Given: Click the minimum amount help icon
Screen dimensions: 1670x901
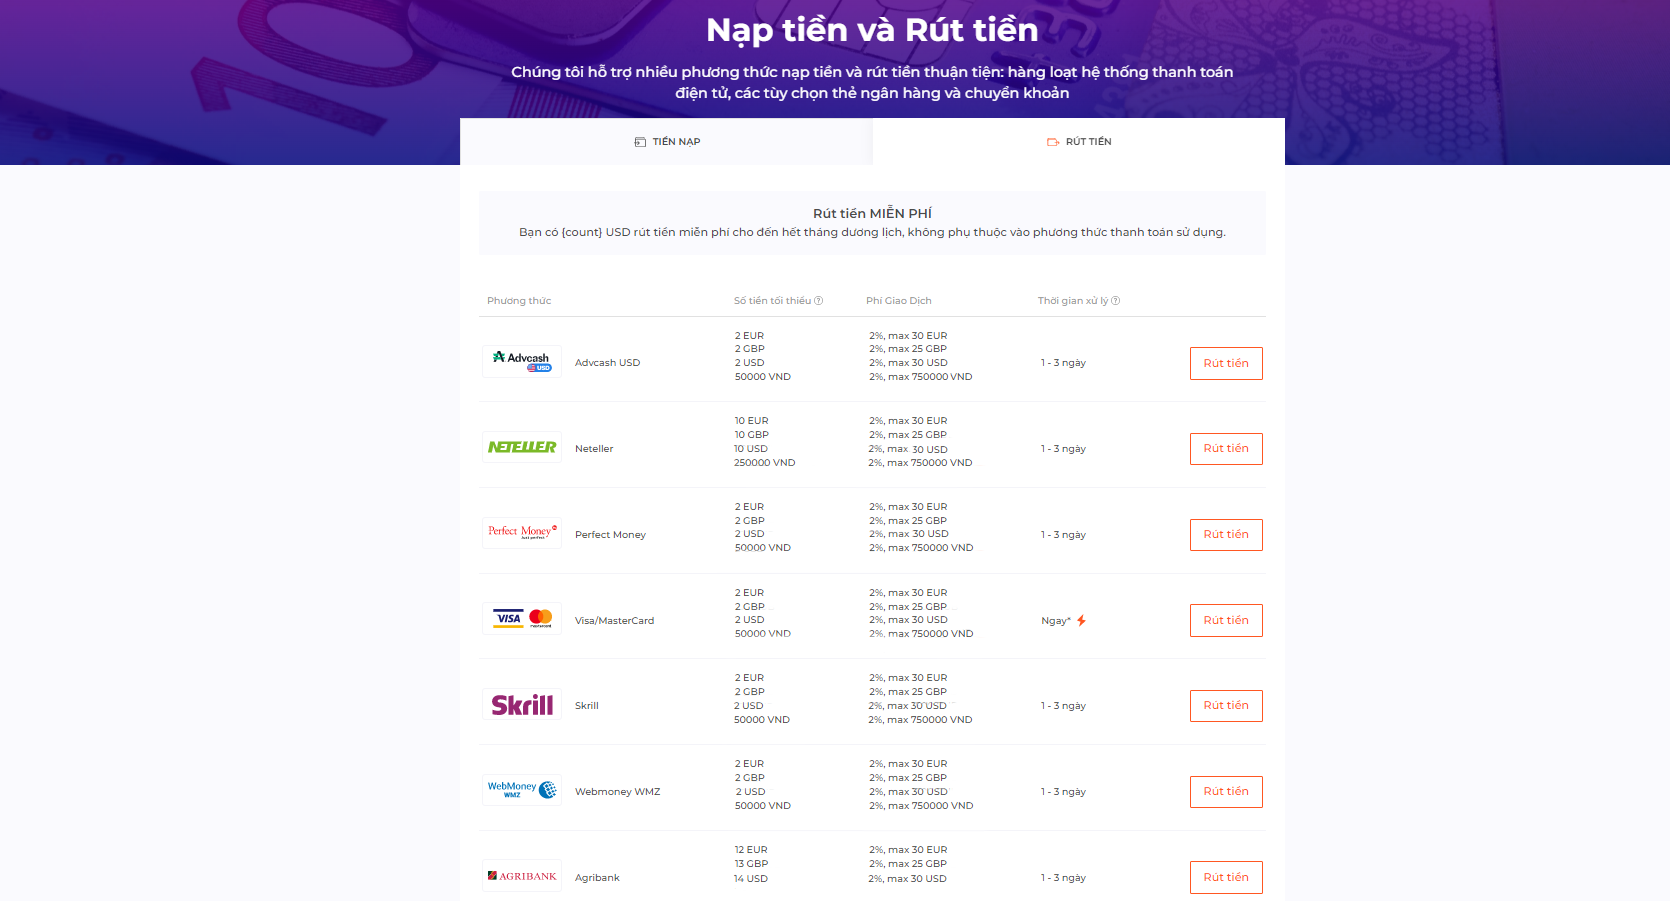Looking at the screenshot, I should tap(819, 301).
